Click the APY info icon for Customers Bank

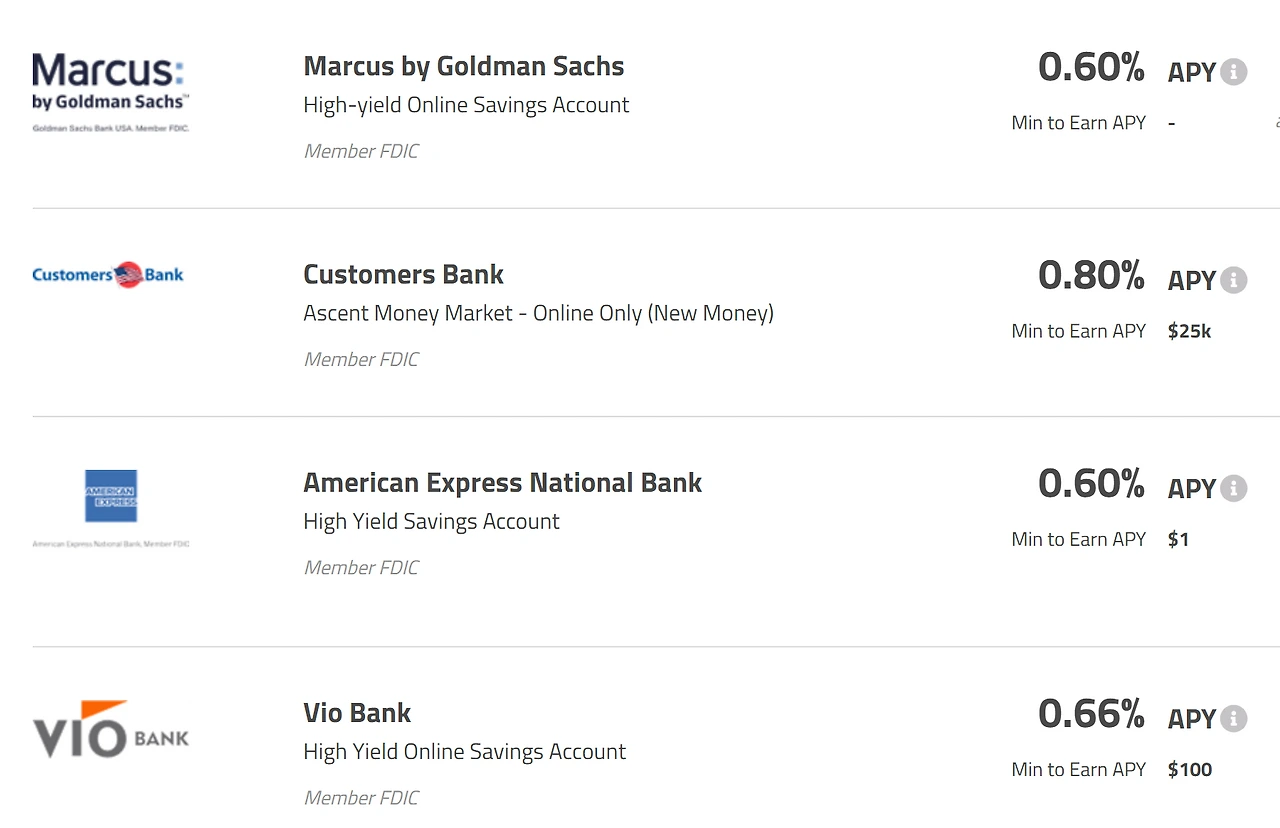coord(1234,280)
